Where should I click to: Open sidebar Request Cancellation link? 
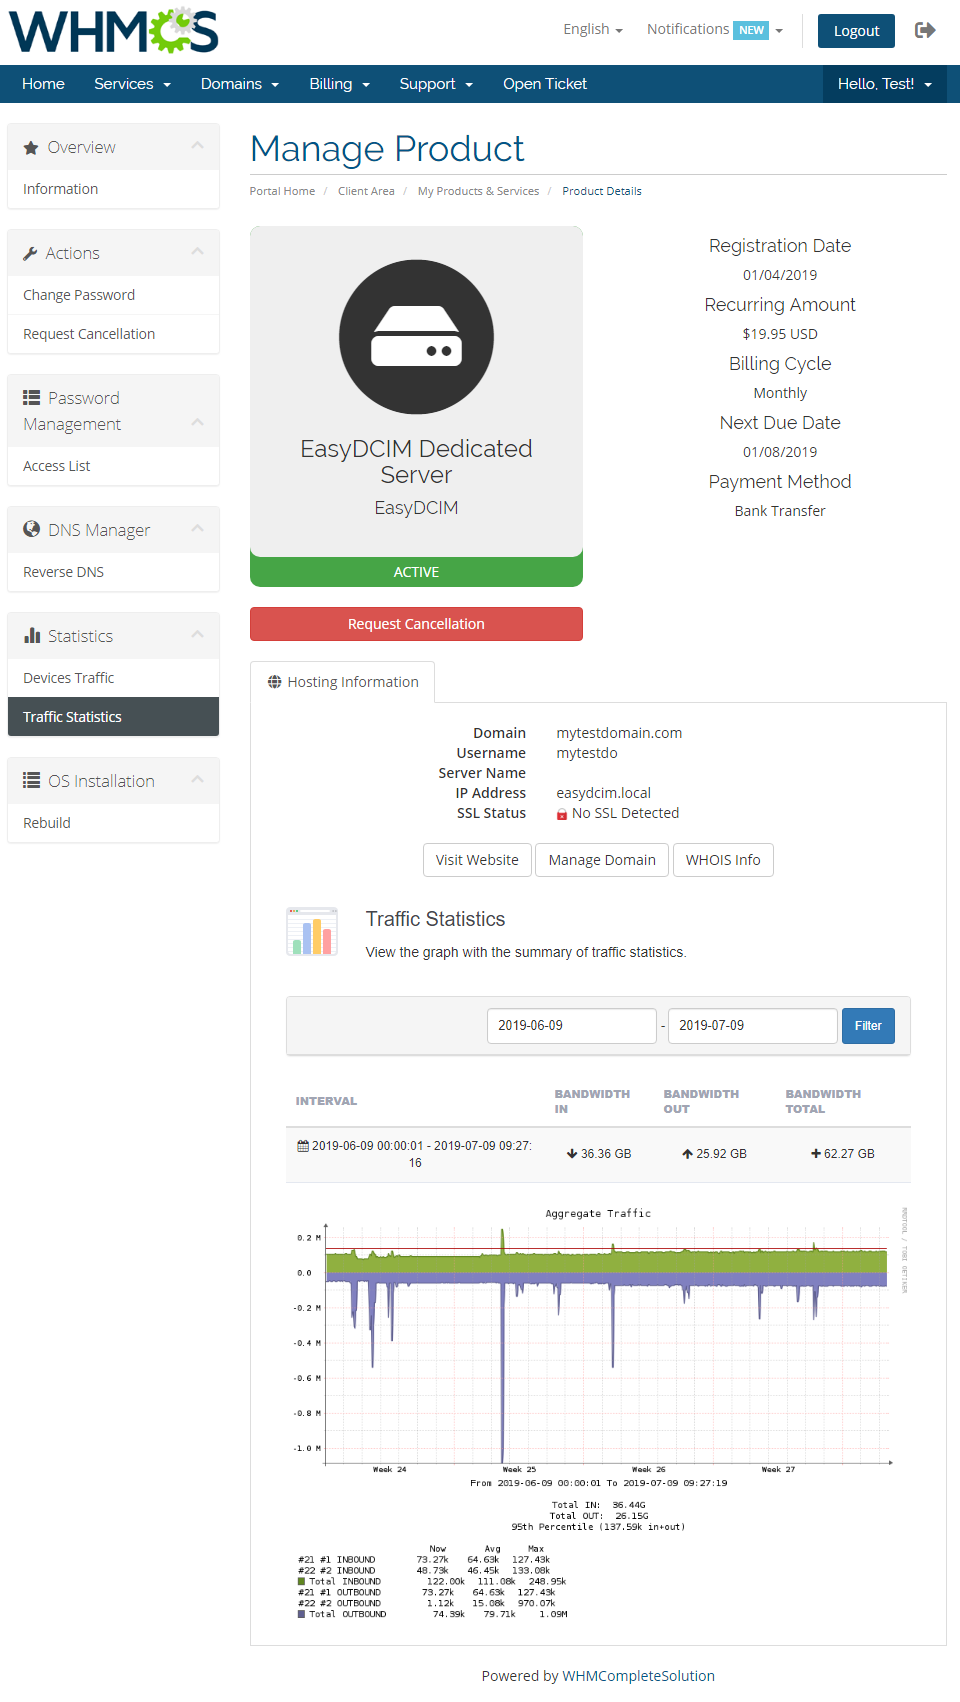[113, 334]
